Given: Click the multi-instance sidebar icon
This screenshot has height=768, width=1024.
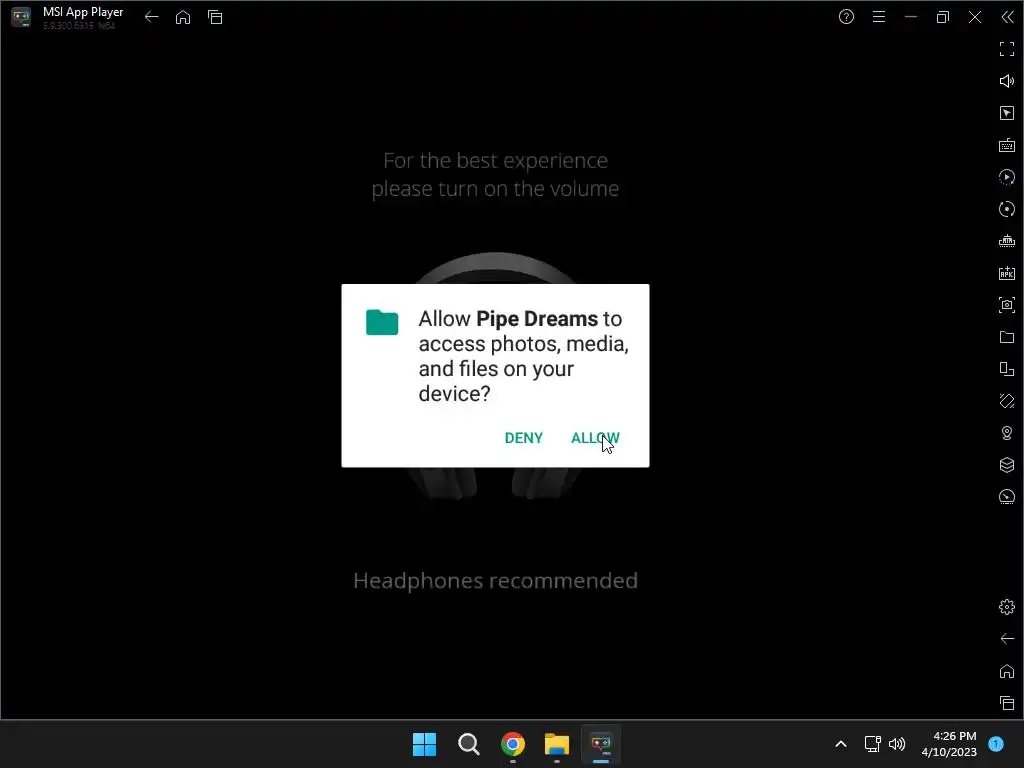Looking at the screenshot, I should [x=1007, y=369].
